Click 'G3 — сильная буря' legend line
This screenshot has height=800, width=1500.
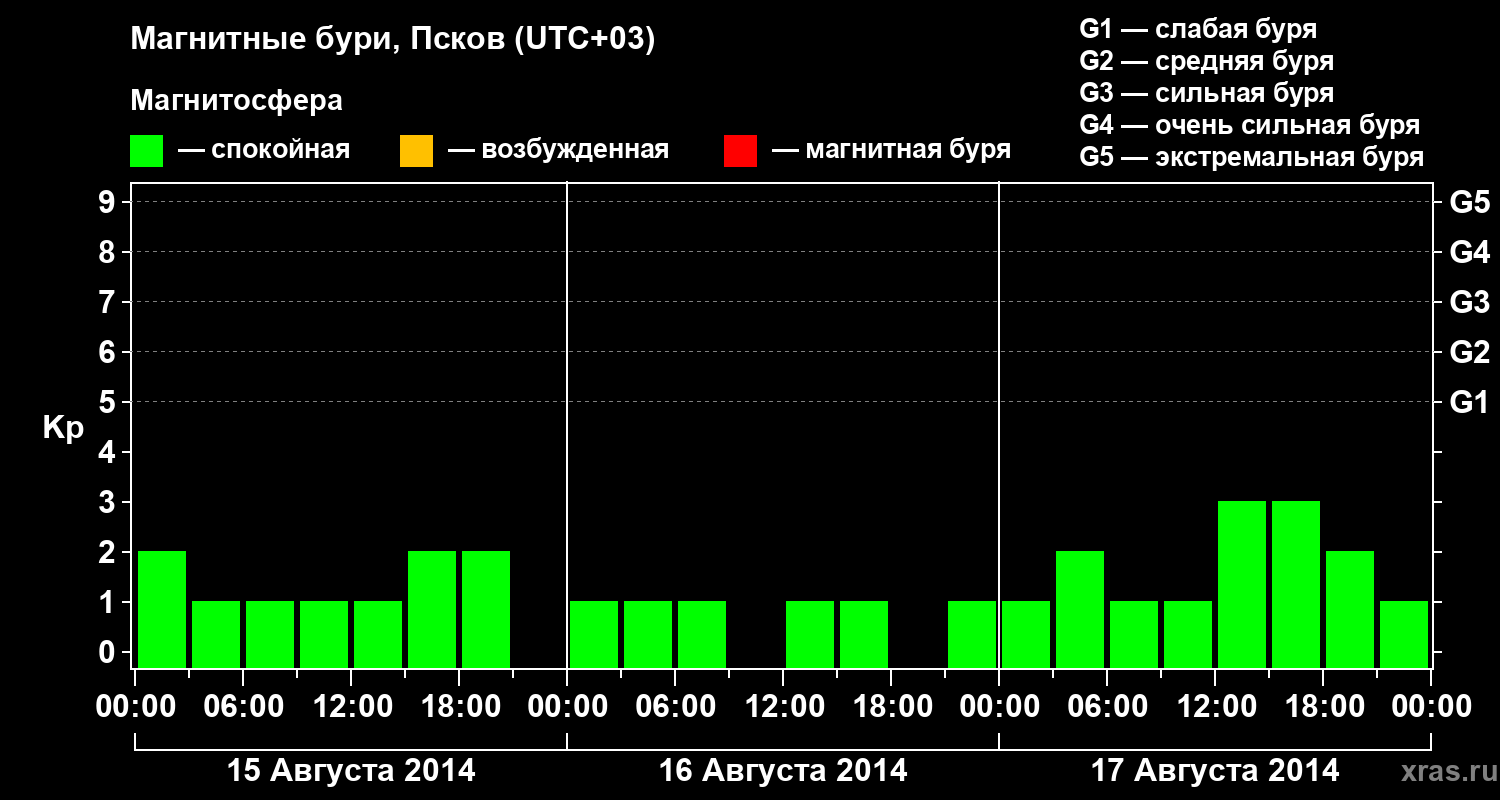(x=1207, y=93)
